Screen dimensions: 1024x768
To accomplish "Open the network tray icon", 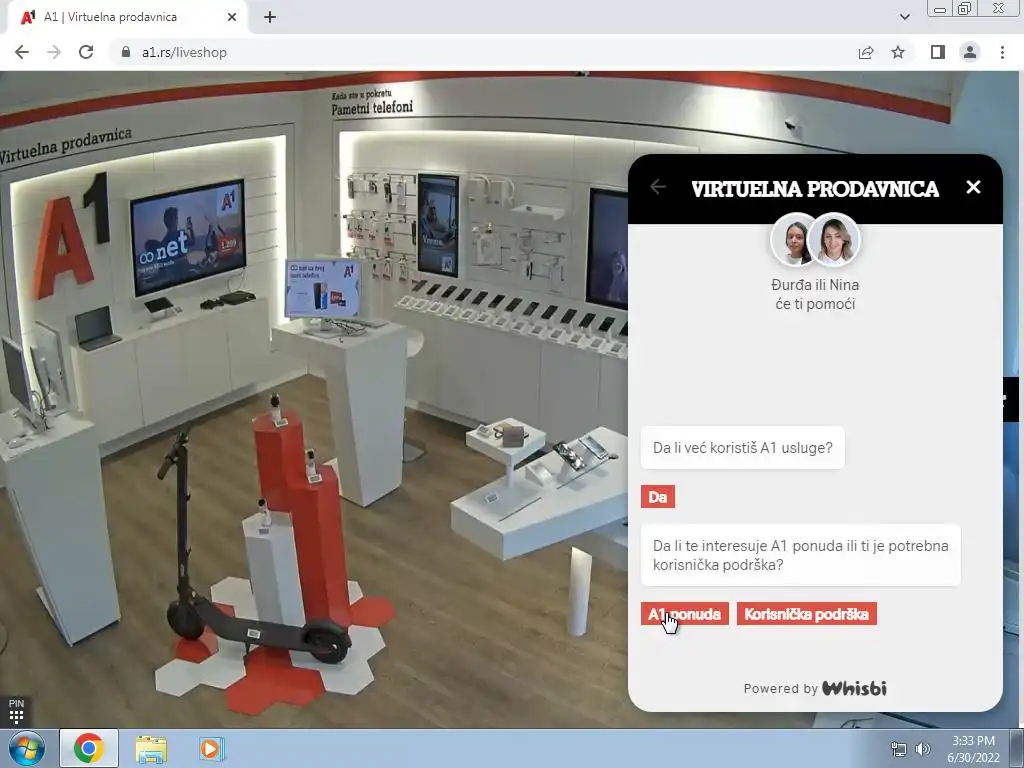I will tap(899, 749).
